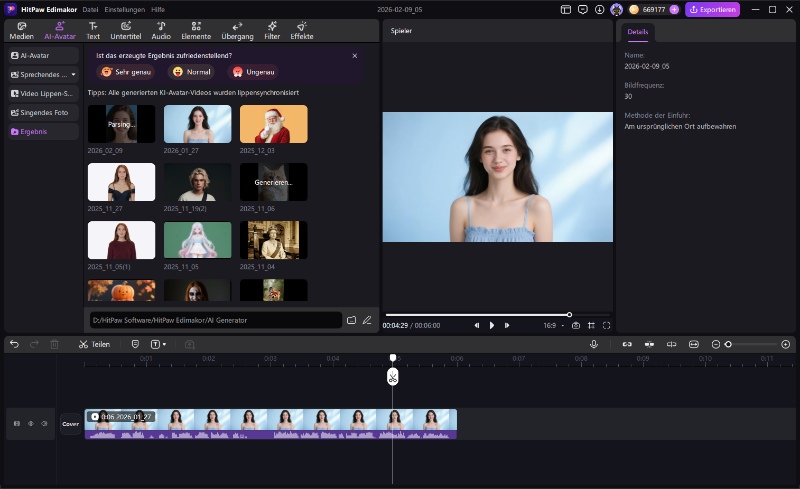Enter fullscreen preview
Image resolution: width=800 pixels, height=489 pixels.
pos(607,325)
